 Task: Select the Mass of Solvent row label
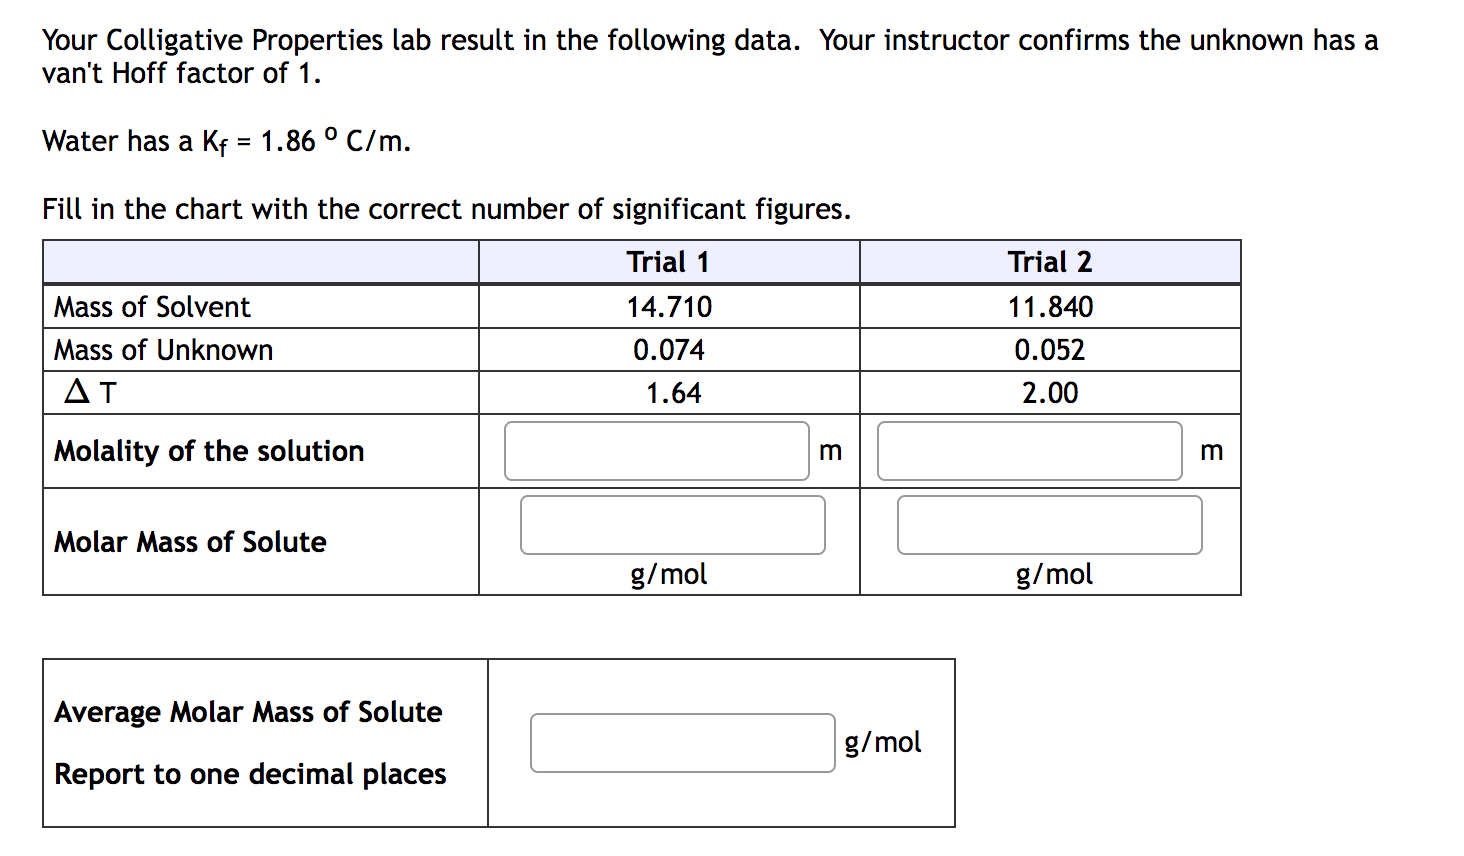150,307
